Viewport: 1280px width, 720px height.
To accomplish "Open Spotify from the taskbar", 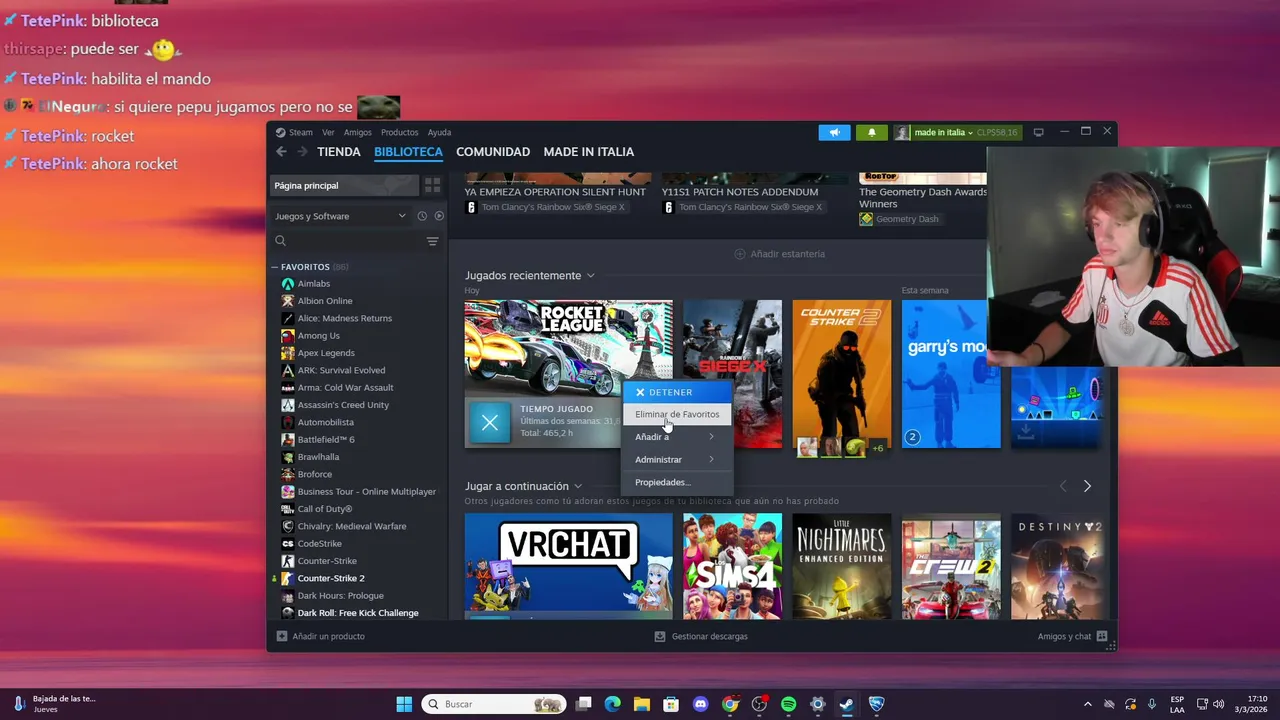I will (x=788, y=704).
